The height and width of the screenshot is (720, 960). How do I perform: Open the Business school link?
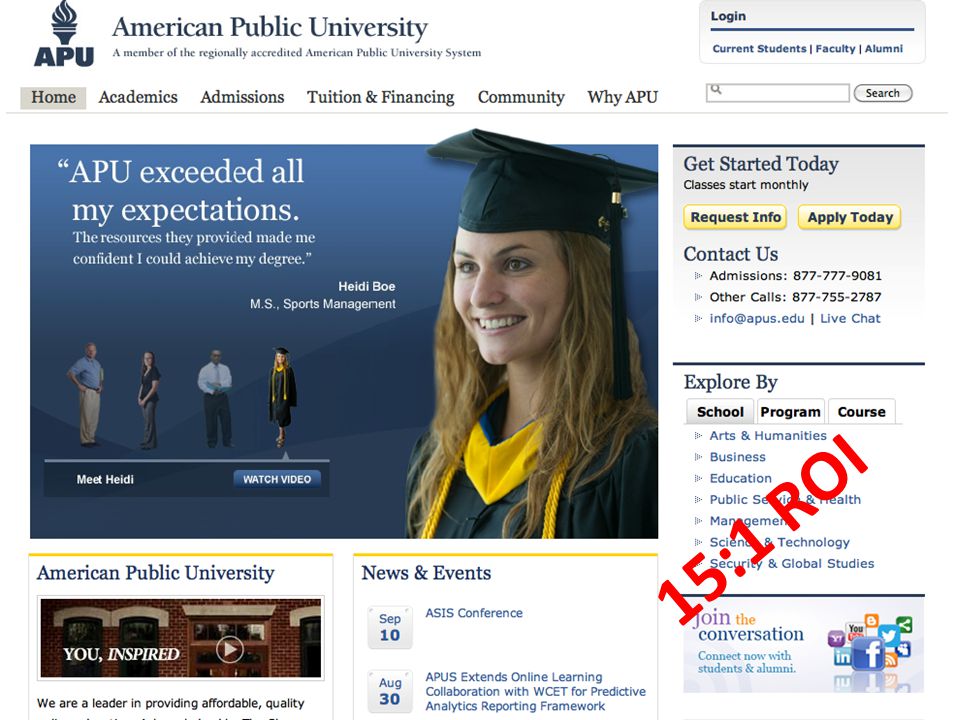[737, 457]
